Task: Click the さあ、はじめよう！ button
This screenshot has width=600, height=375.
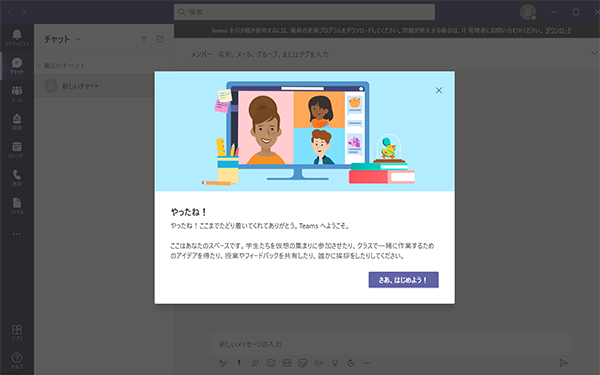Action: [x=403, y=280]
